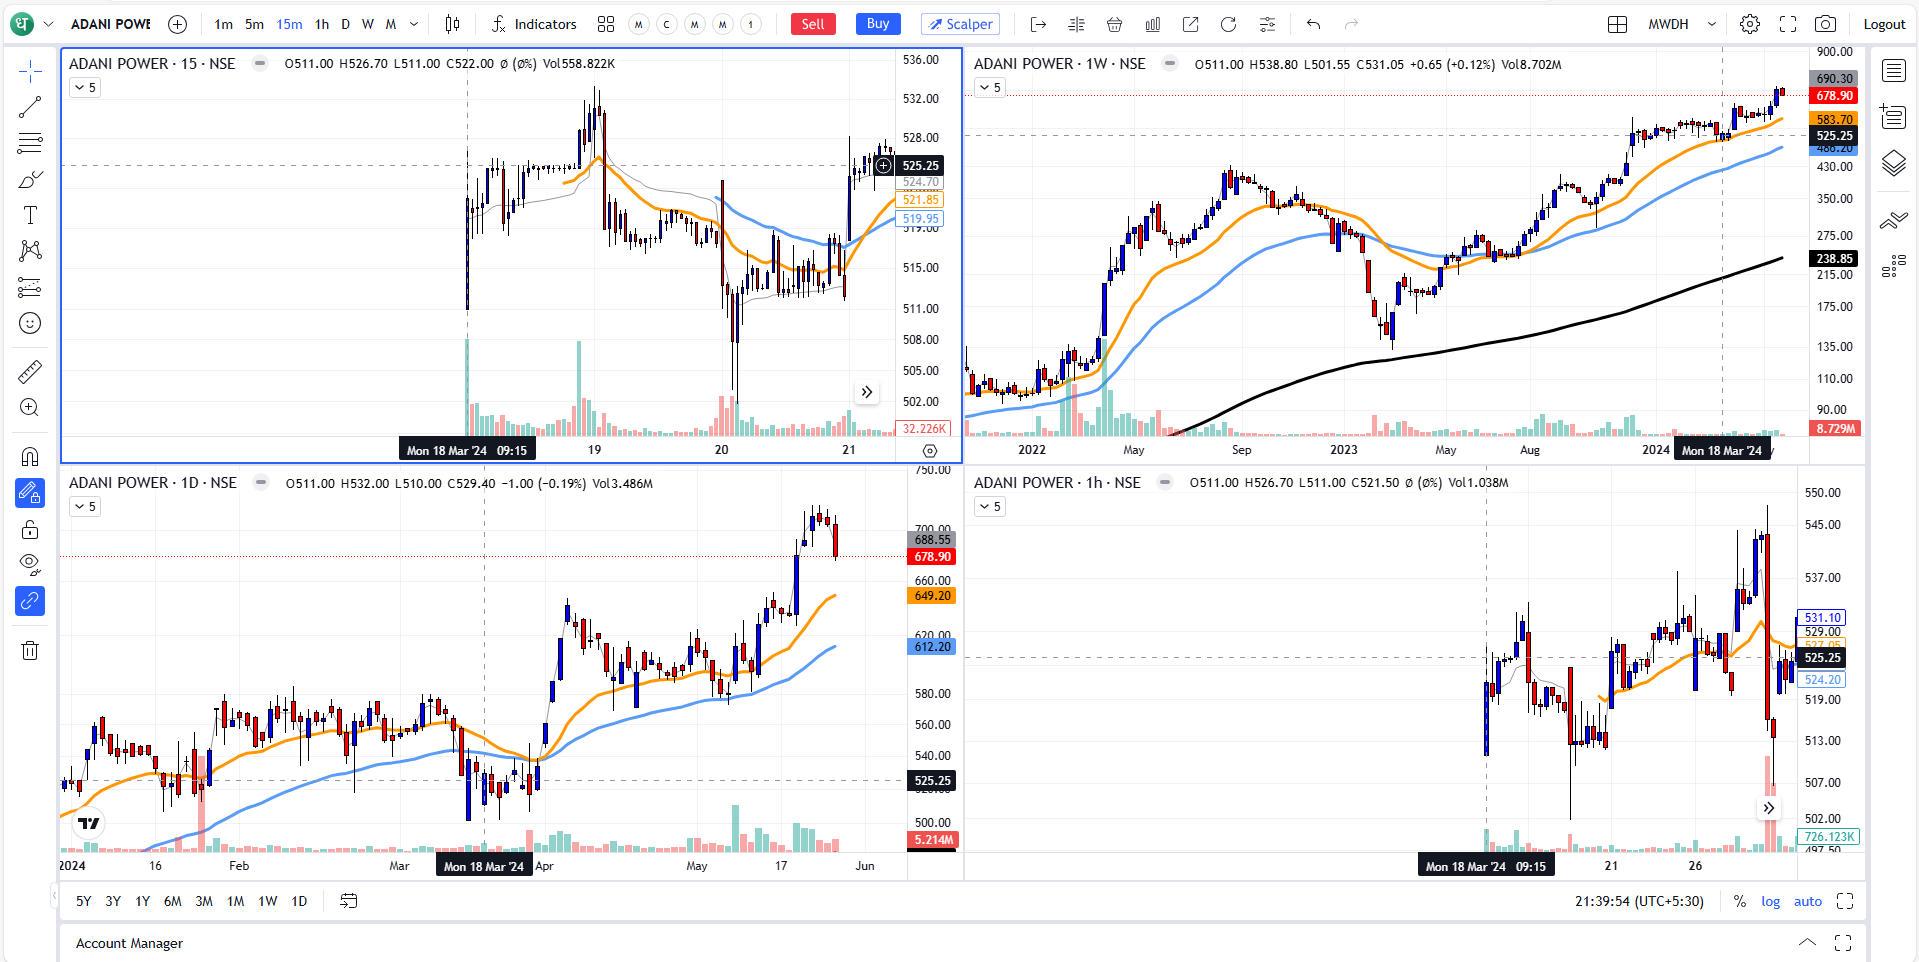Image resolution: width=1919 pixels, height=962 pixels.
Task: Click the pill toggle beside ADANI POWER 15 NSE
Action: (x=260, y=63)
